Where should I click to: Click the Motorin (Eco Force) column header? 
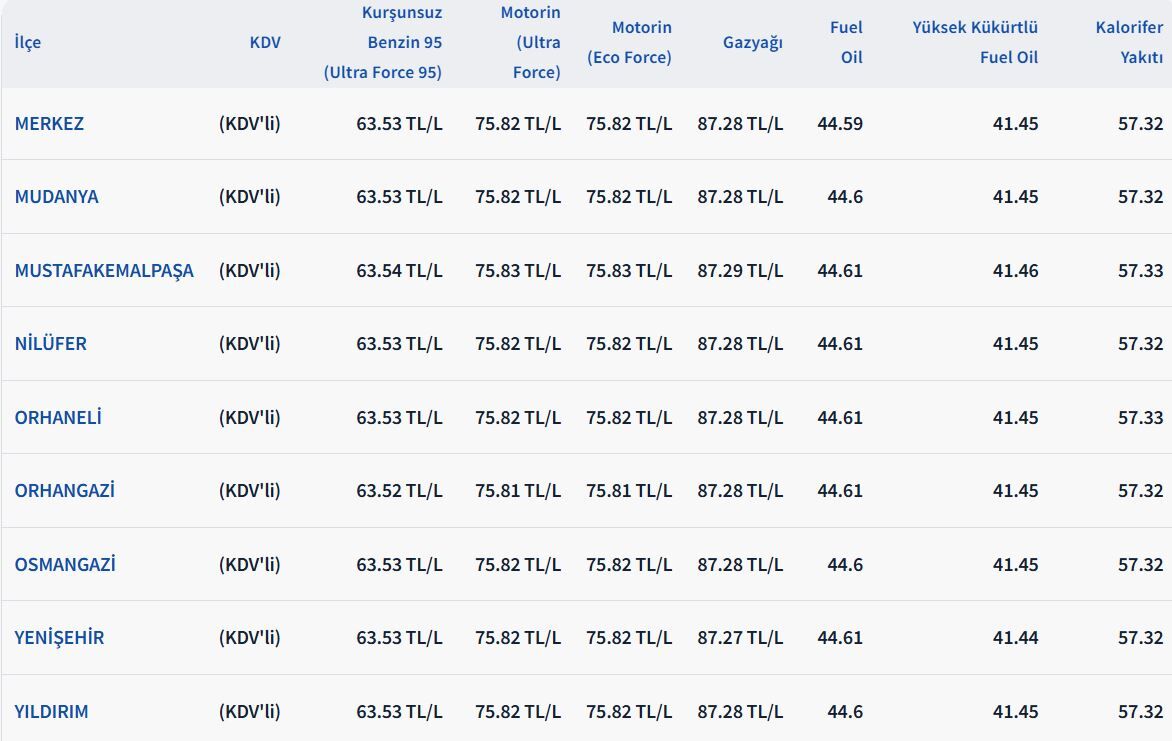[x=629, y=43]
